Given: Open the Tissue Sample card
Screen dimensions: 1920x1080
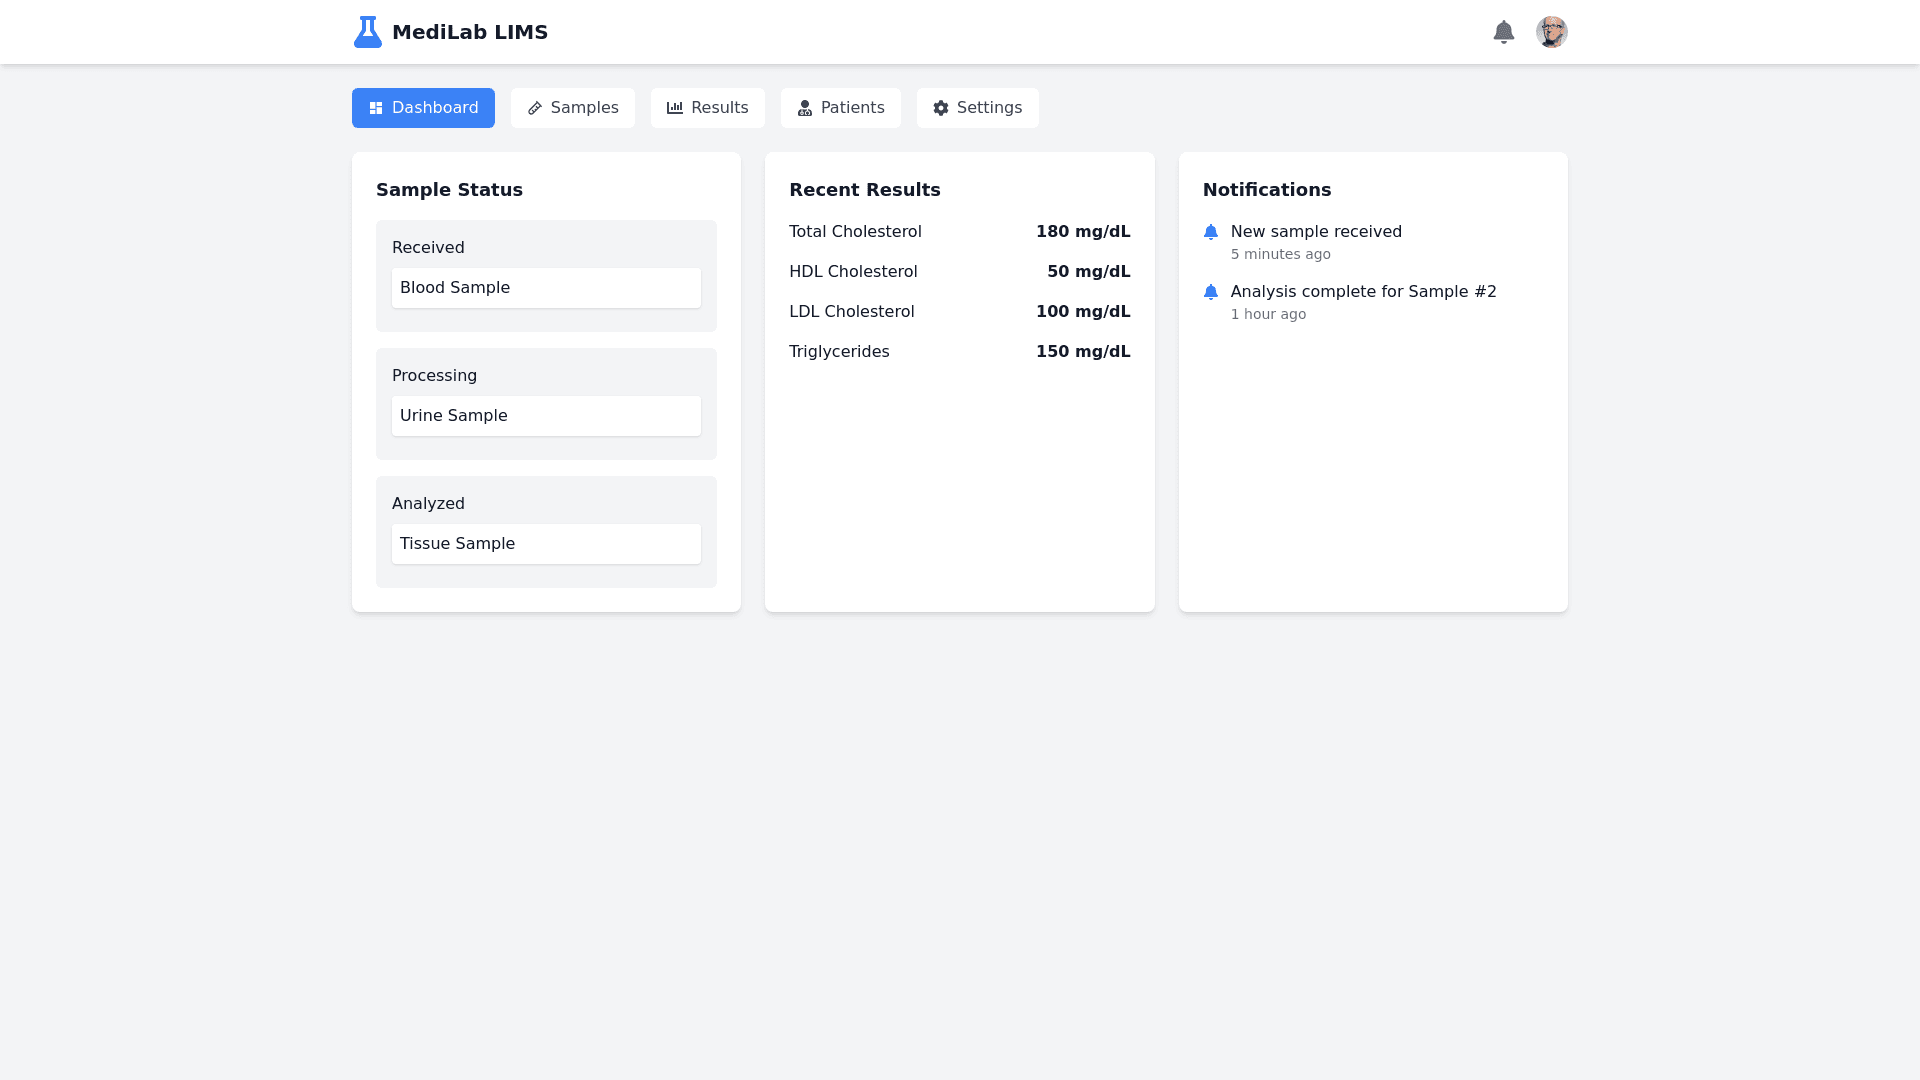Looking at the screenshot, I should [x=546, y=544].
